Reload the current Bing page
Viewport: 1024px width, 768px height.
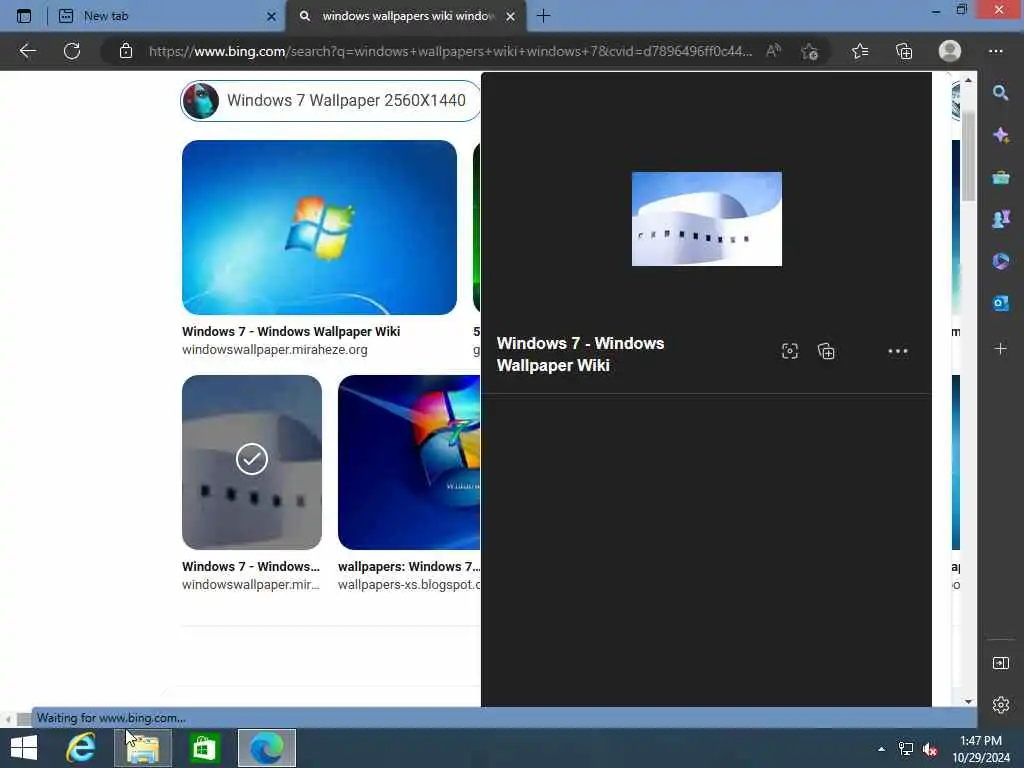(x=72, y=51)
